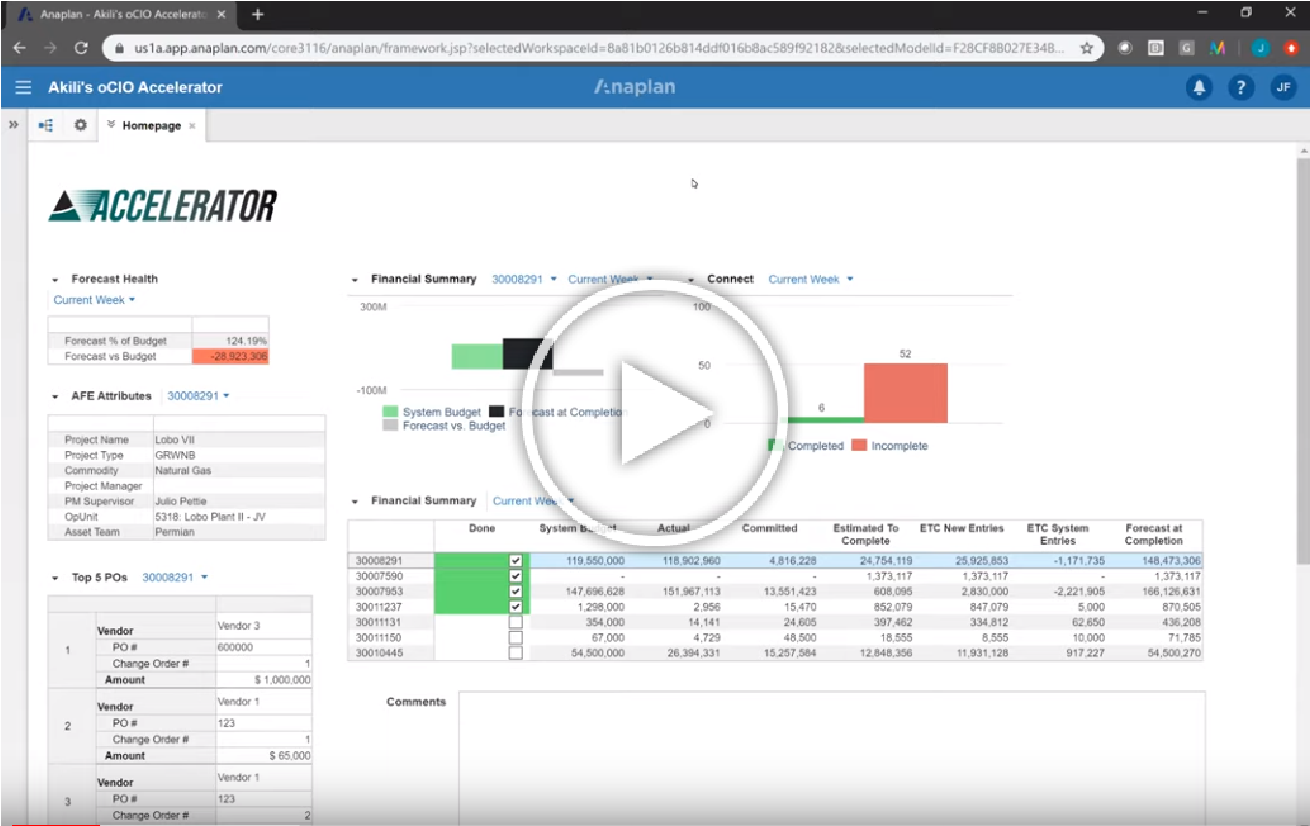Select Estimated To Complete column header
Screen dimensions: 1310x826
click(x=865, y=534)
